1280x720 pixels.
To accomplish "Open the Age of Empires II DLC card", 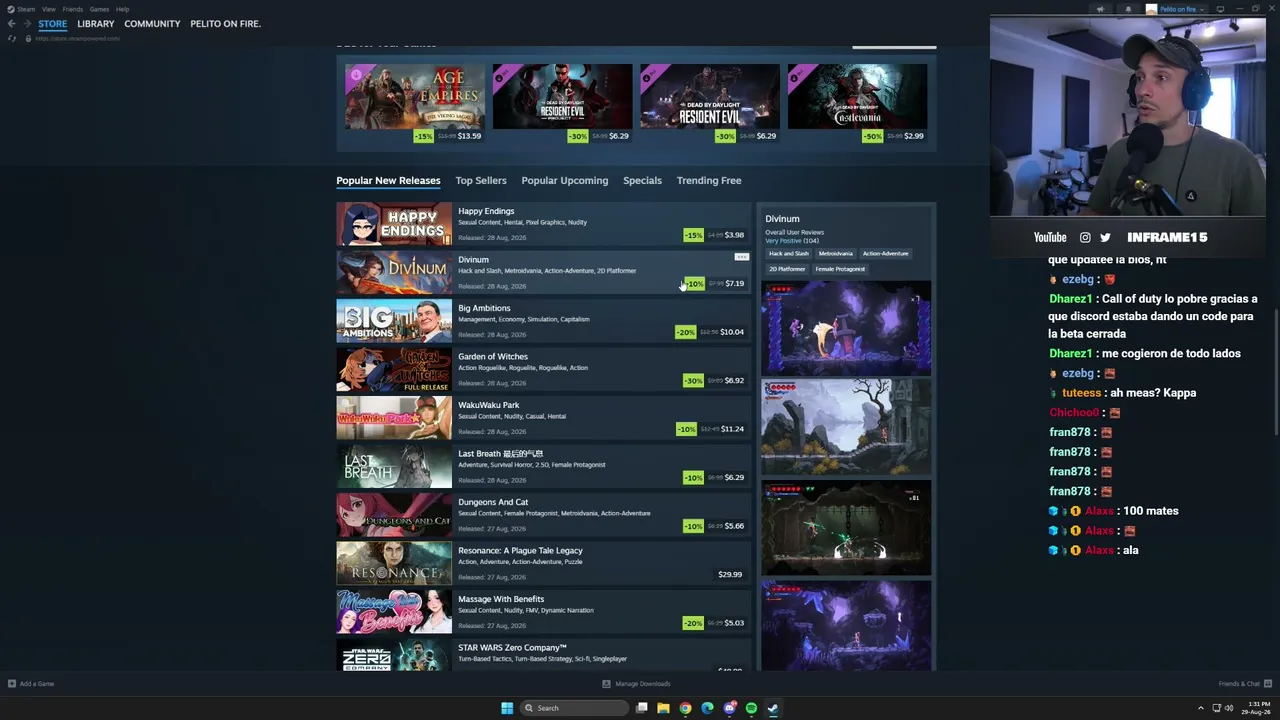I will 415,103.
